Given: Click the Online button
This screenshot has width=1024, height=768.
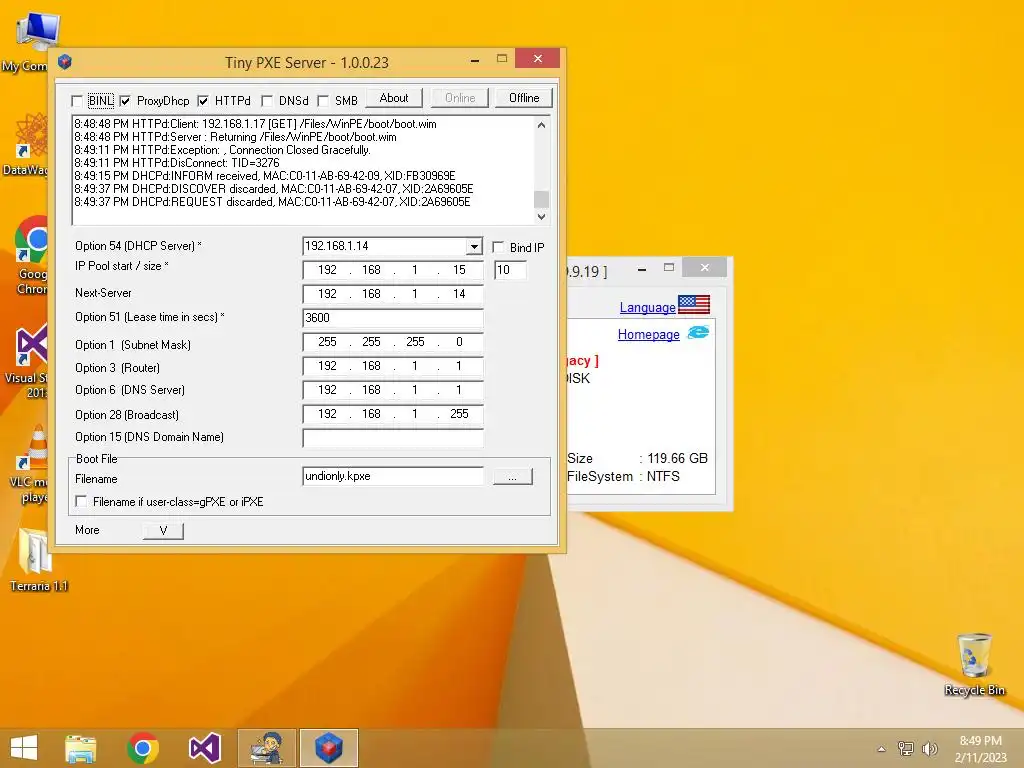Looking at the screenshot, I should 460,98.
